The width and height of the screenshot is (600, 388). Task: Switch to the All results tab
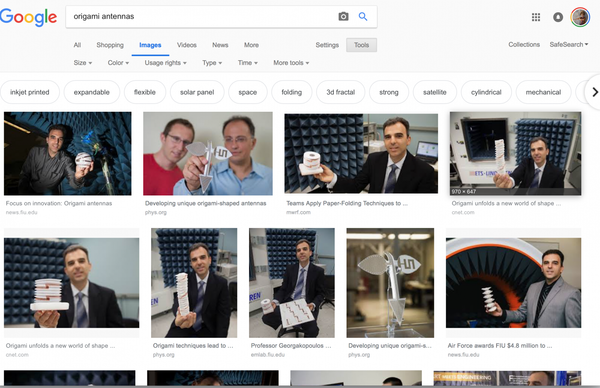tap(77, 45)
